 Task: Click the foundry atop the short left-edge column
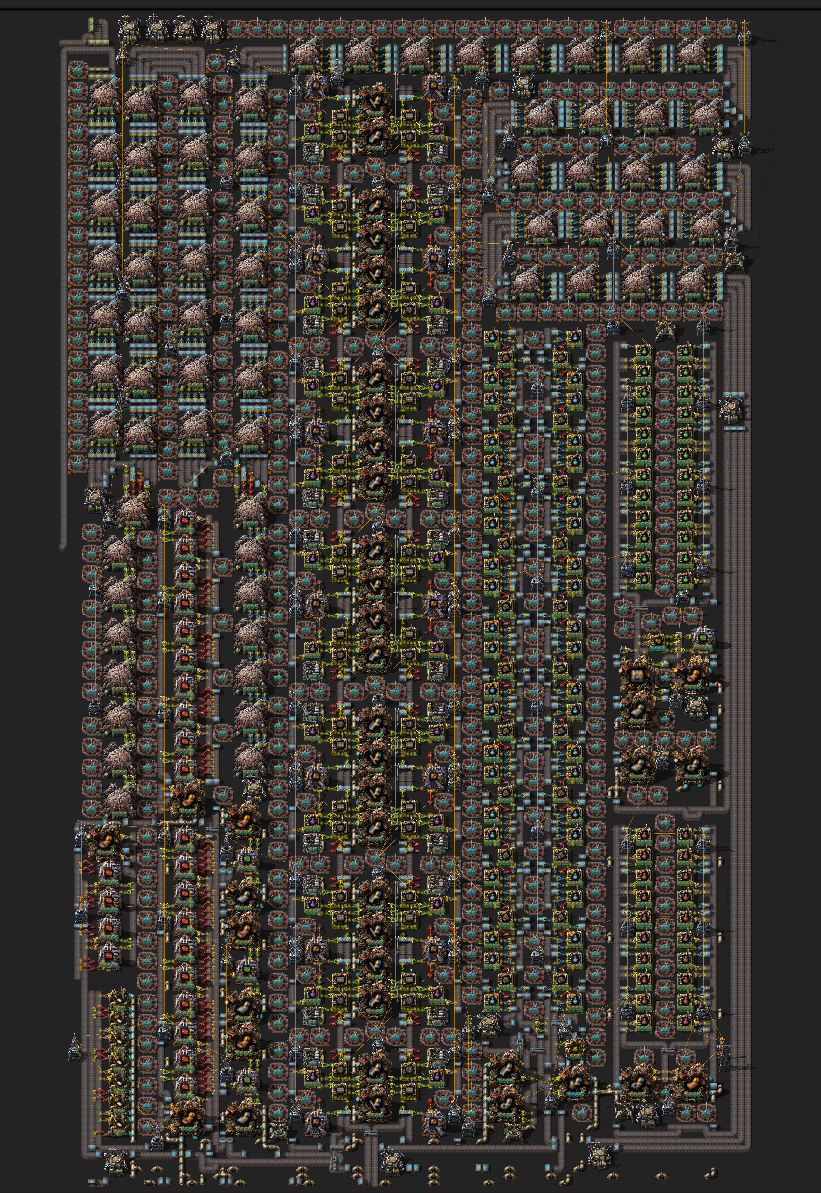coord(102,840)
